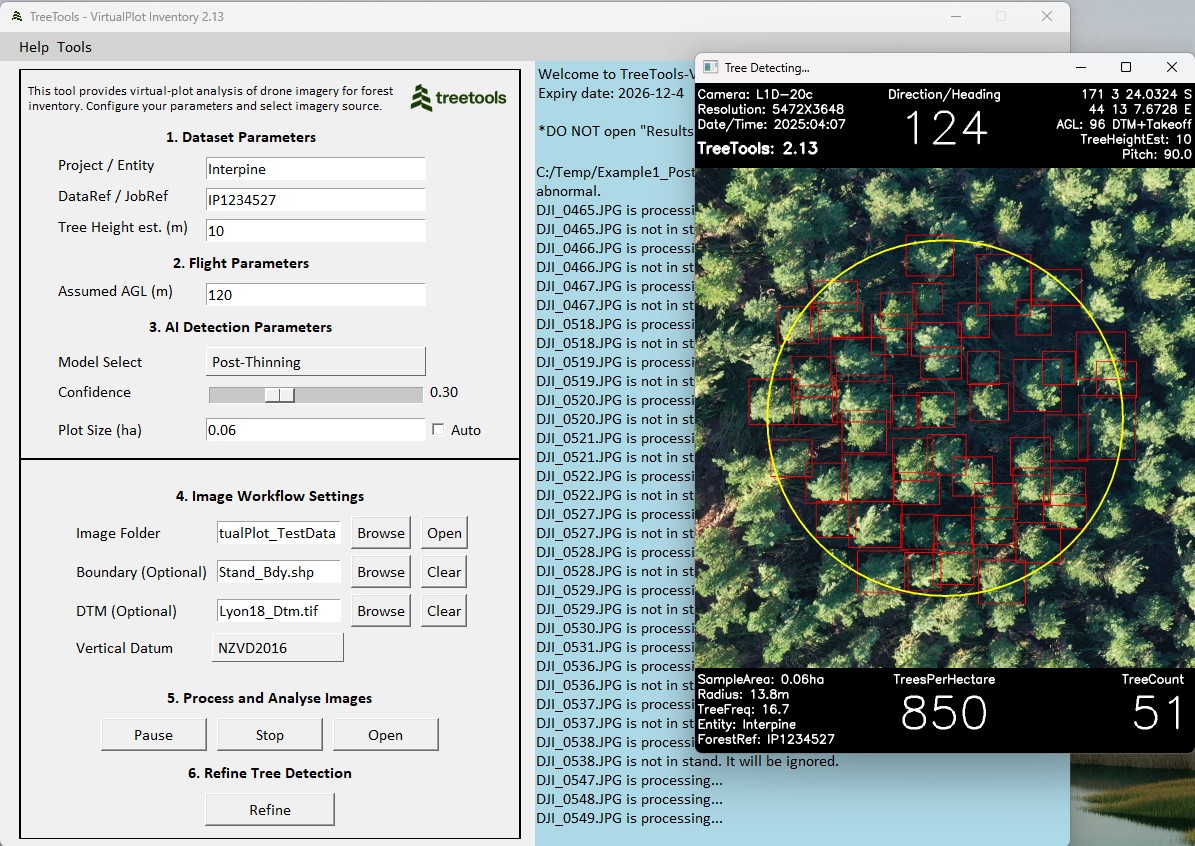Close the Tree Detecting window
Viewport: 1195px width, 846px height.
click(x=1172, y=67)
